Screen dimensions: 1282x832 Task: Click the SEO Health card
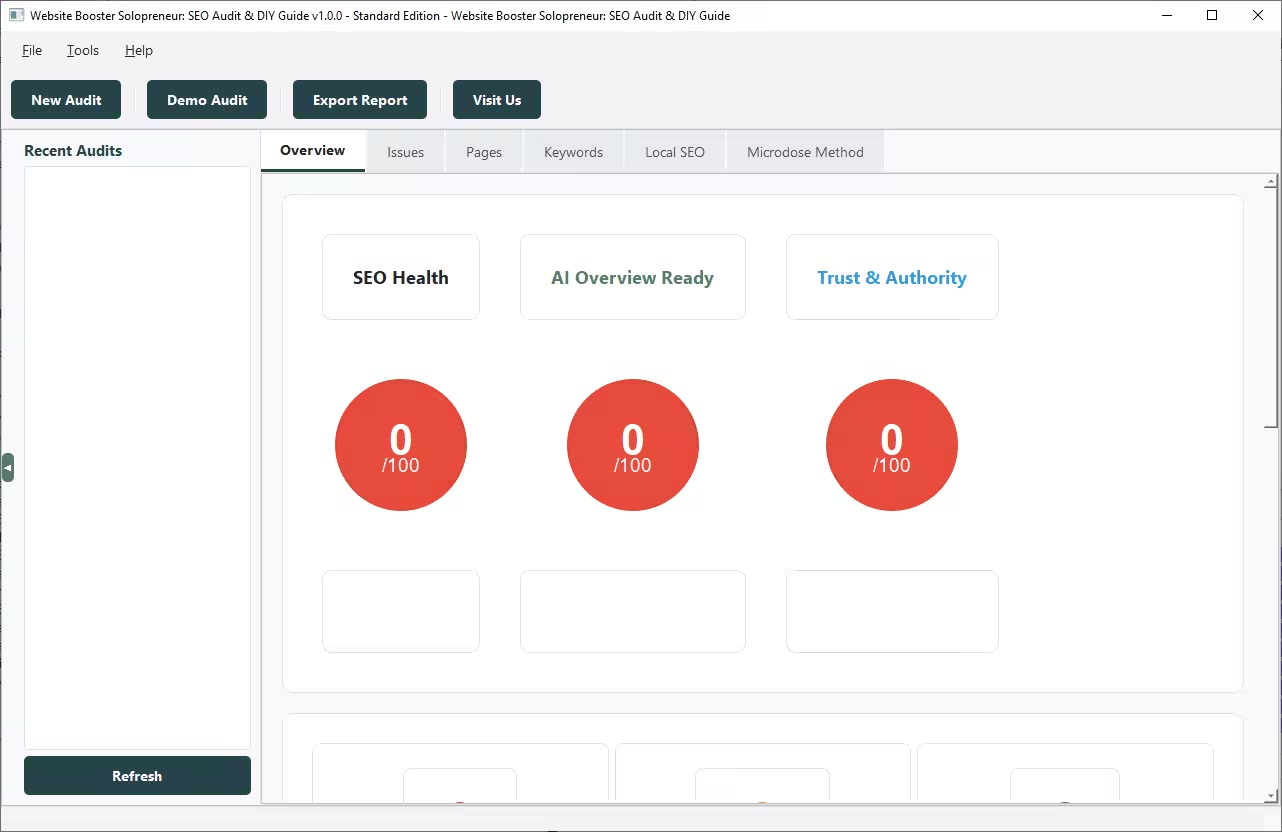[400, 278]
